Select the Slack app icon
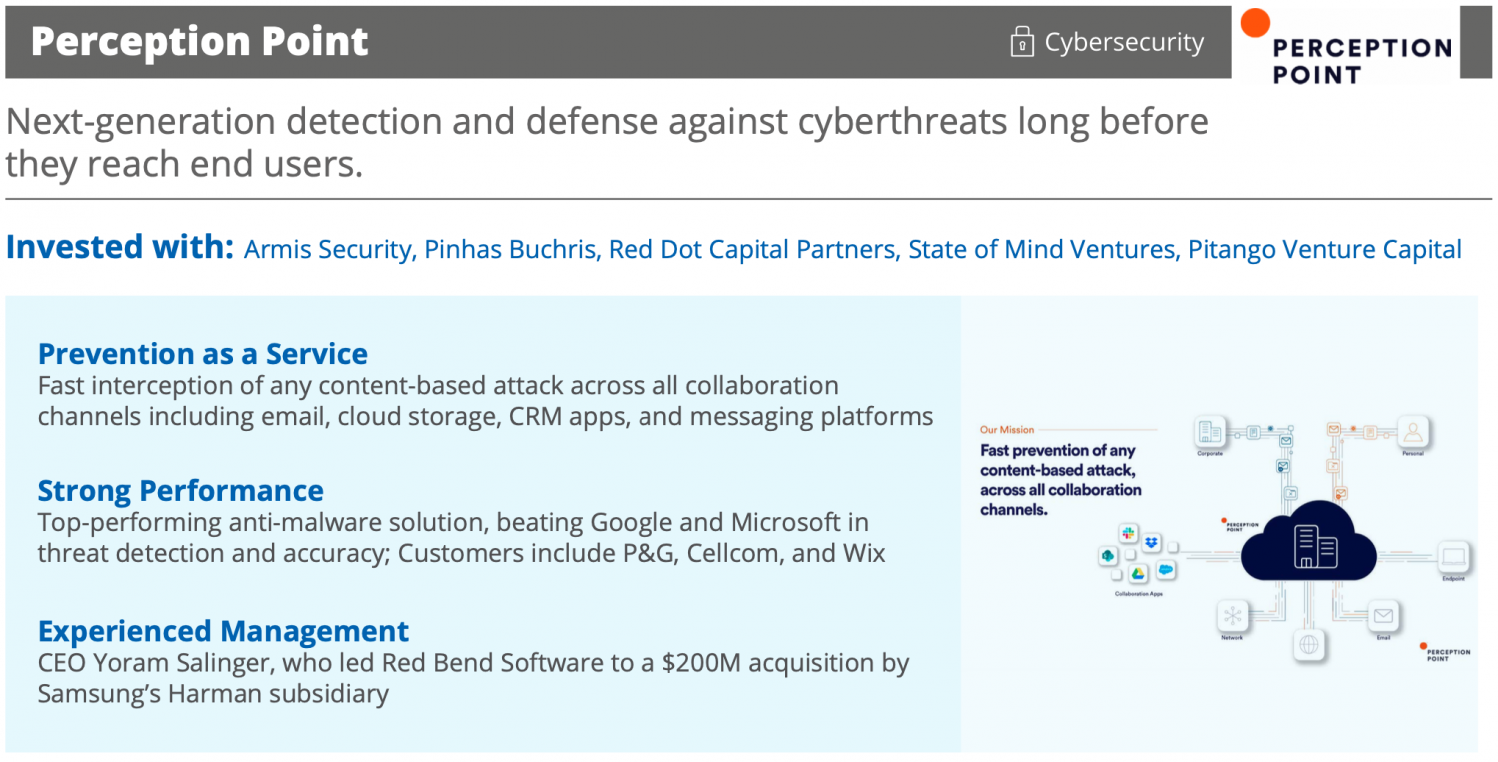1498x762 pixels. (1129, 534)
